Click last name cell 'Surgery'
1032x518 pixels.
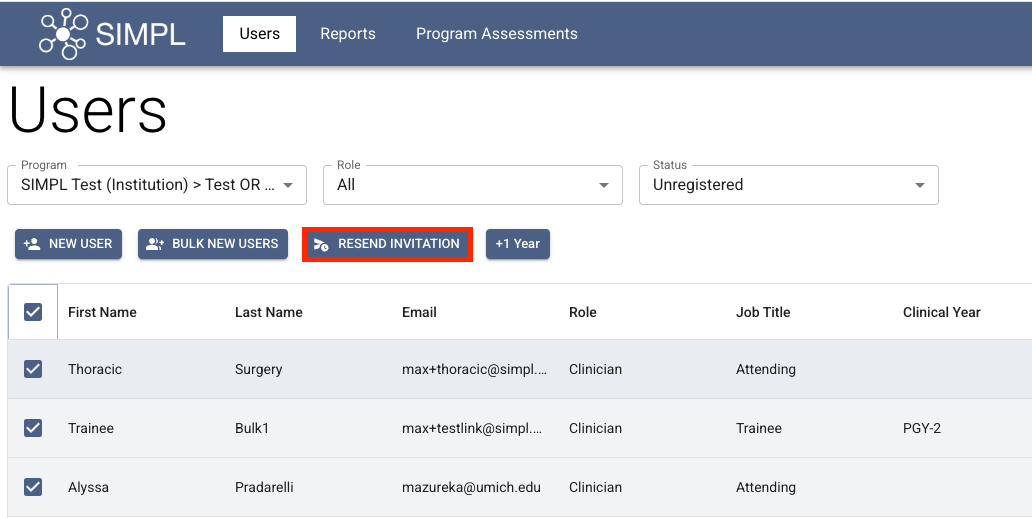point(259,369)
